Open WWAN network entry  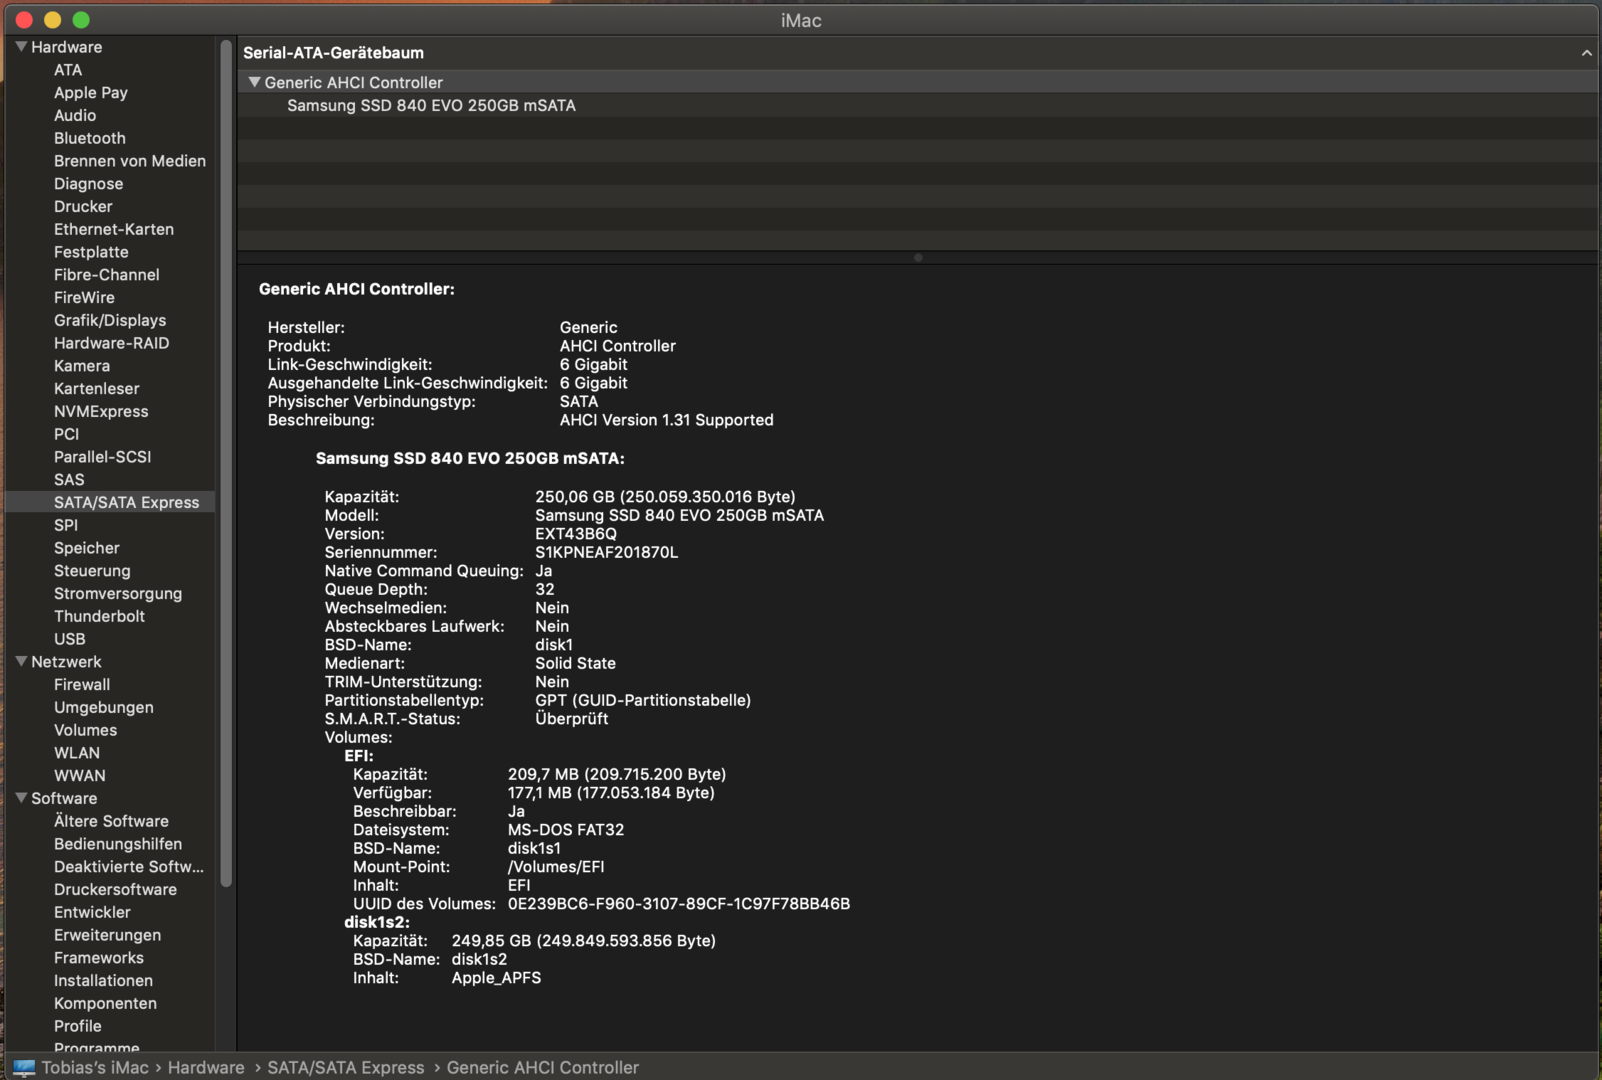click(x=80, y=776)
